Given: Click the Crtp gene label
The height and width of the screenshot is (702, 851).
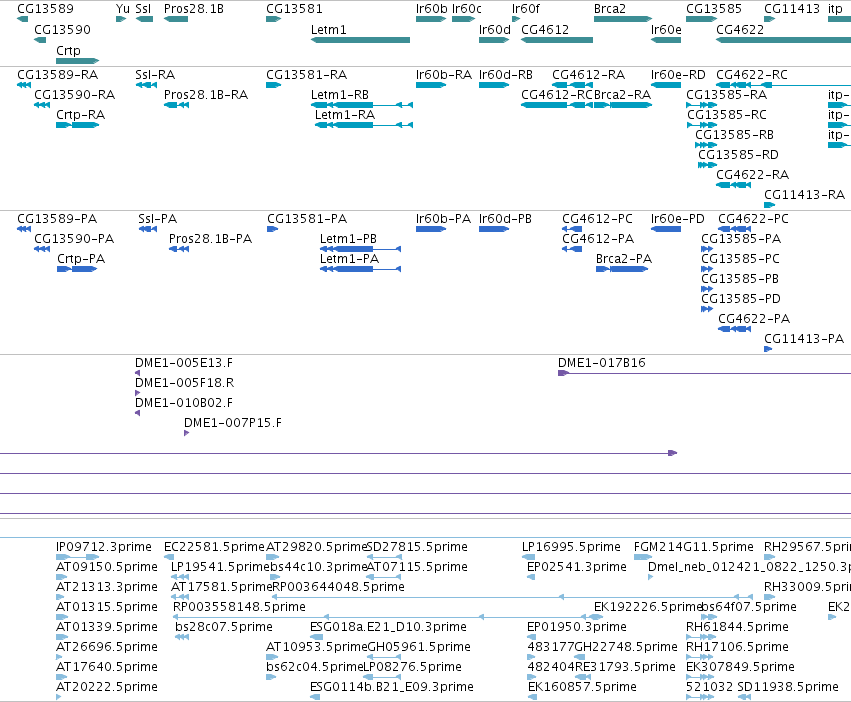Looking at the screenshot, I should coord(68,50).
